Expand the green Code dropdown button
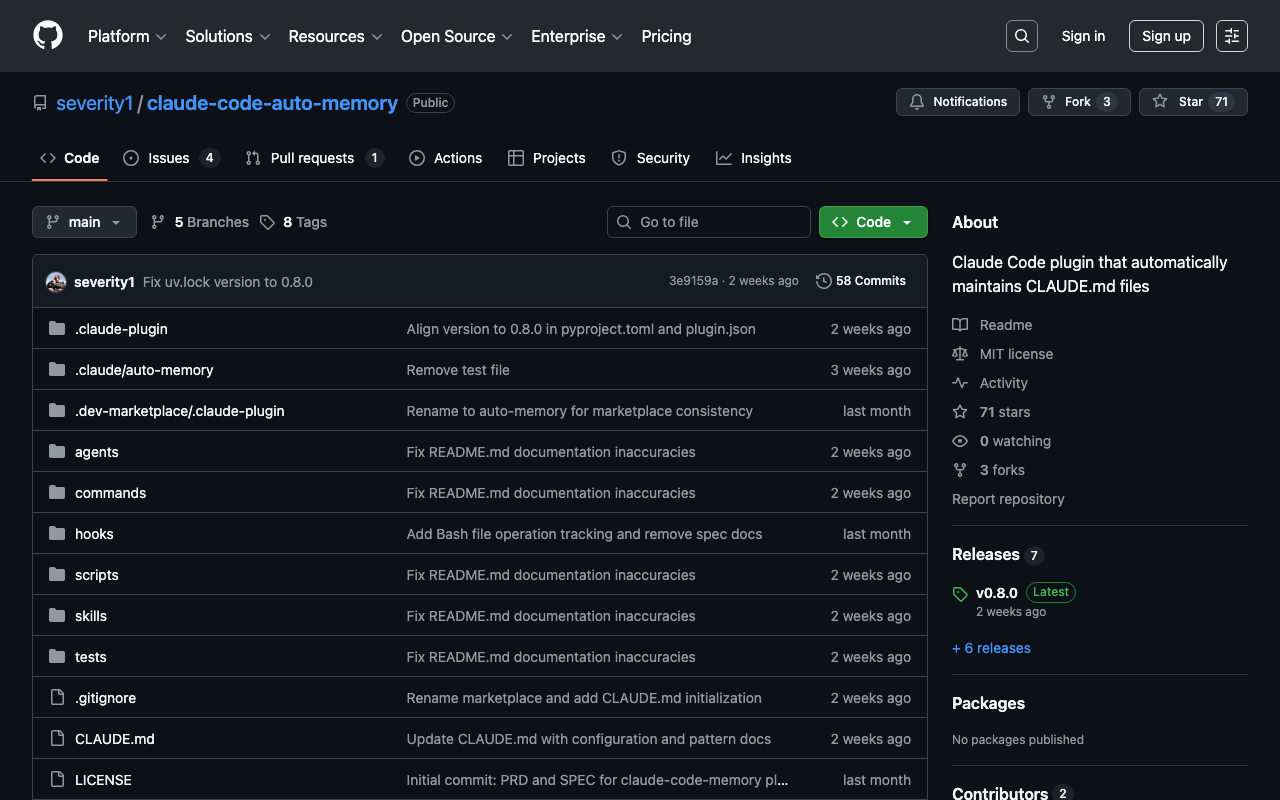The height and width of the screenshot is (800, 1280). pos(873,222)
